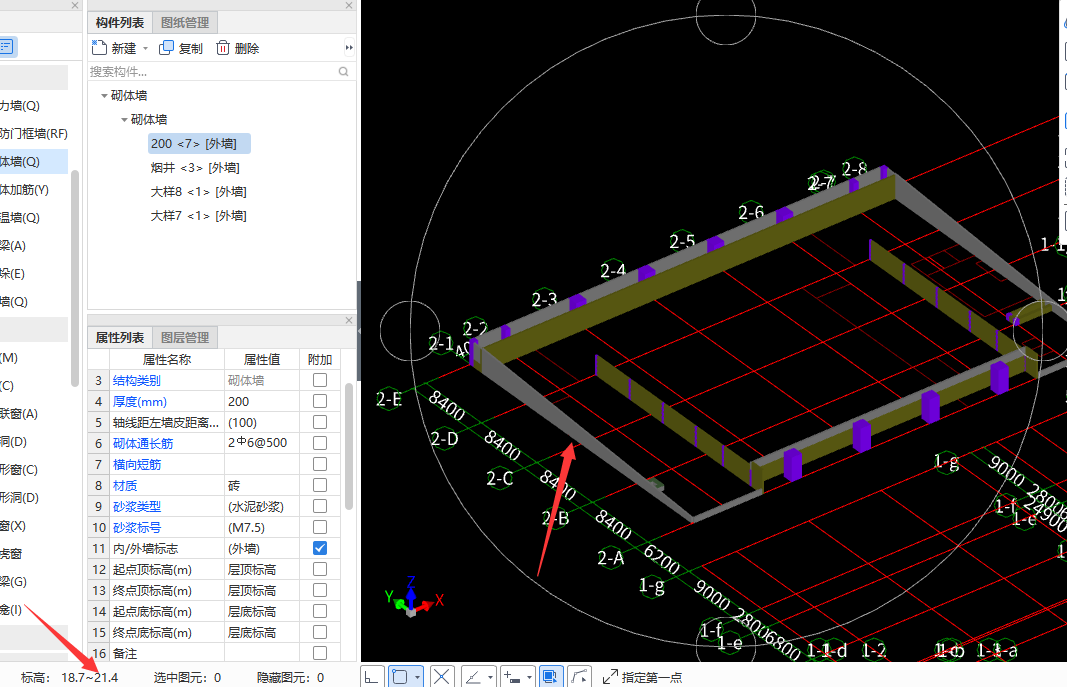Select the 大样8 <1> [外墙] component
The image size is (1067, 687).
pos(199,192)
